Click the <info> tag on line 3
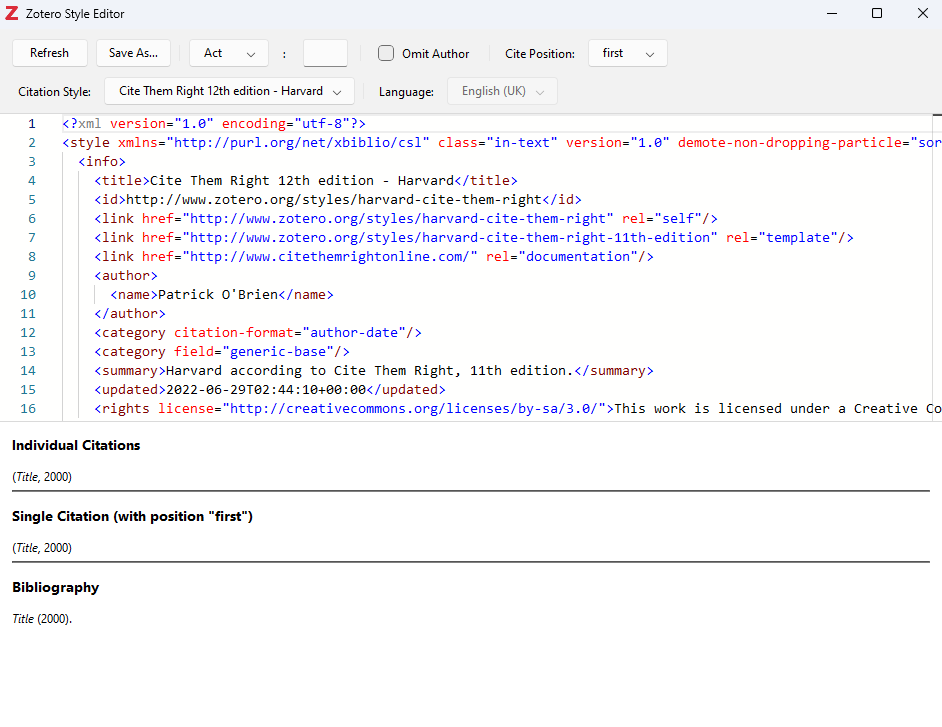 pos(102,162)
